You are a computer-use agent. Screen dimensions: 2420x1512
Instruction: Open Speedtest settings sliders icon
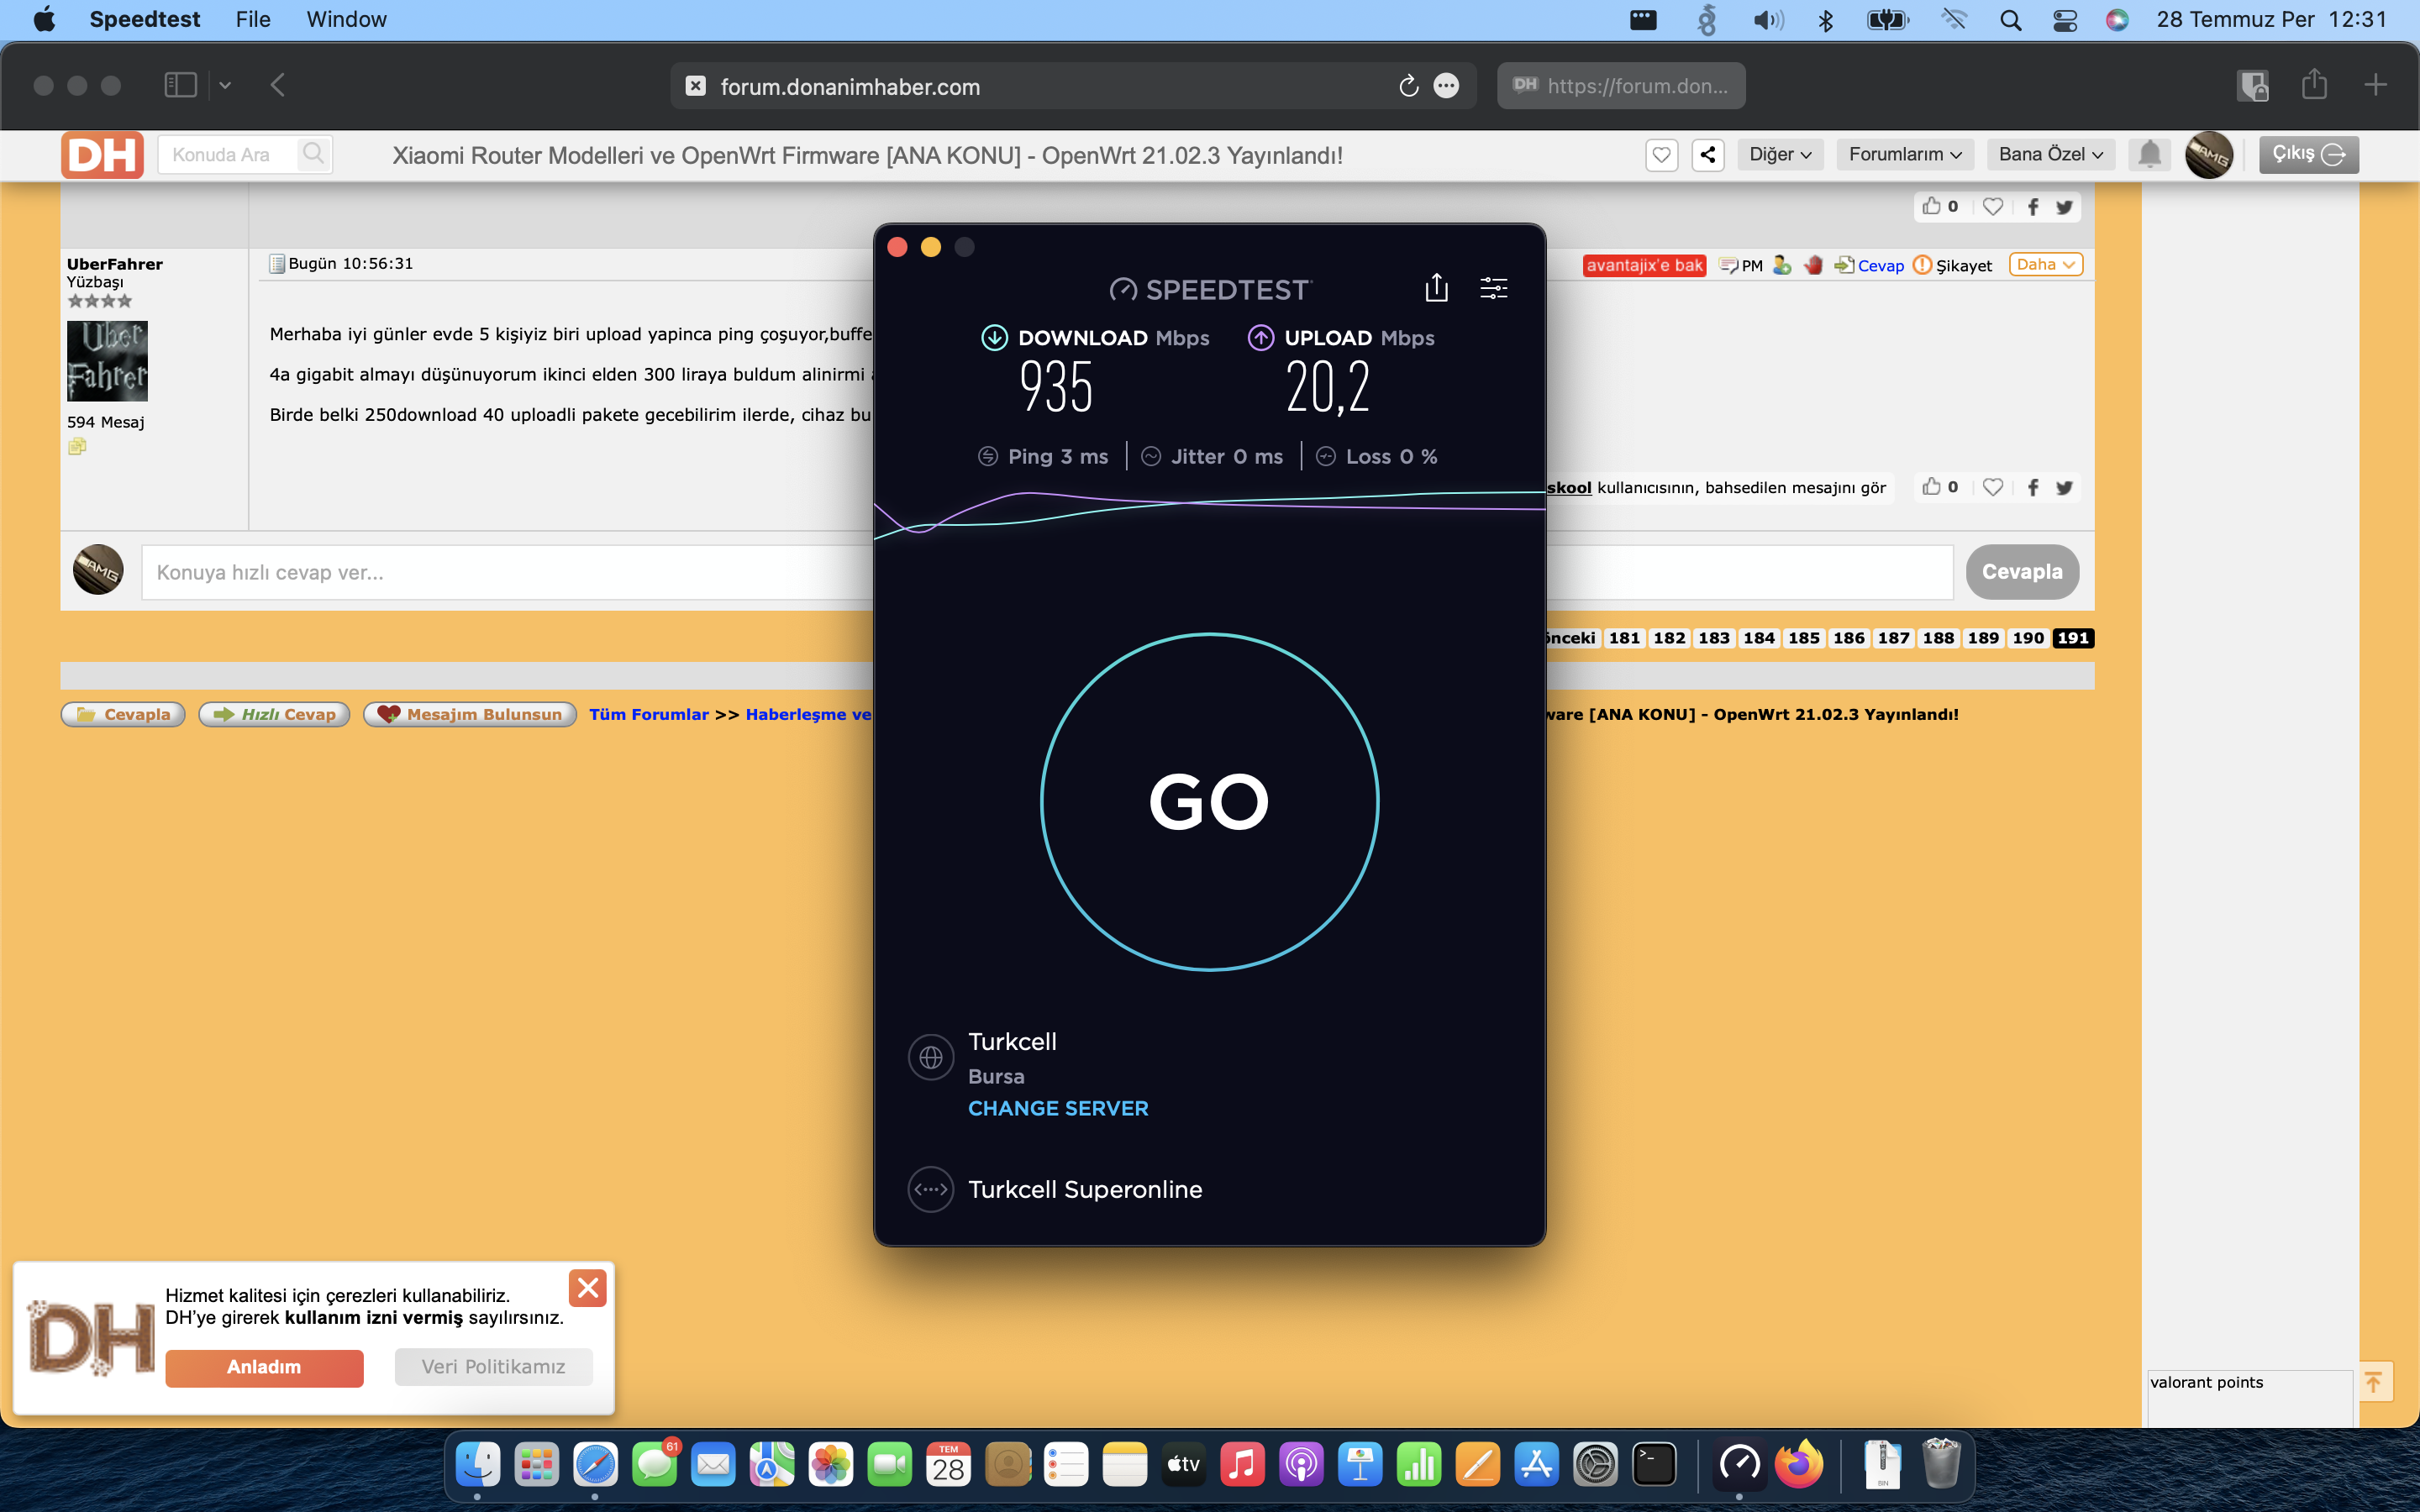1493,288
